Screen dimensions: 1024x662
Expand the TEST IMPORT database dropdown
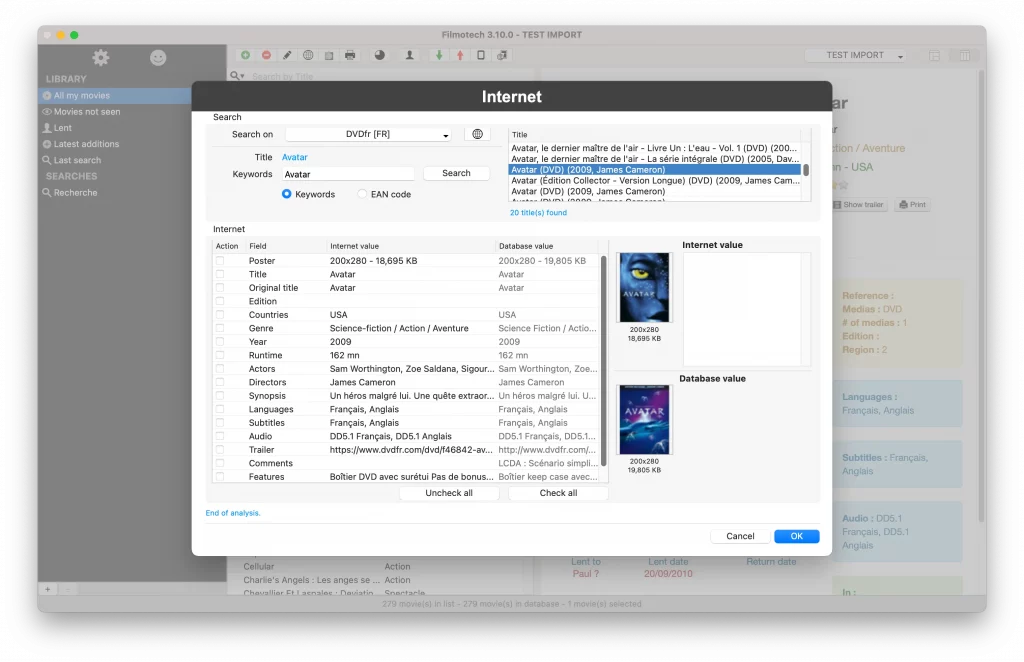(855, 56)
